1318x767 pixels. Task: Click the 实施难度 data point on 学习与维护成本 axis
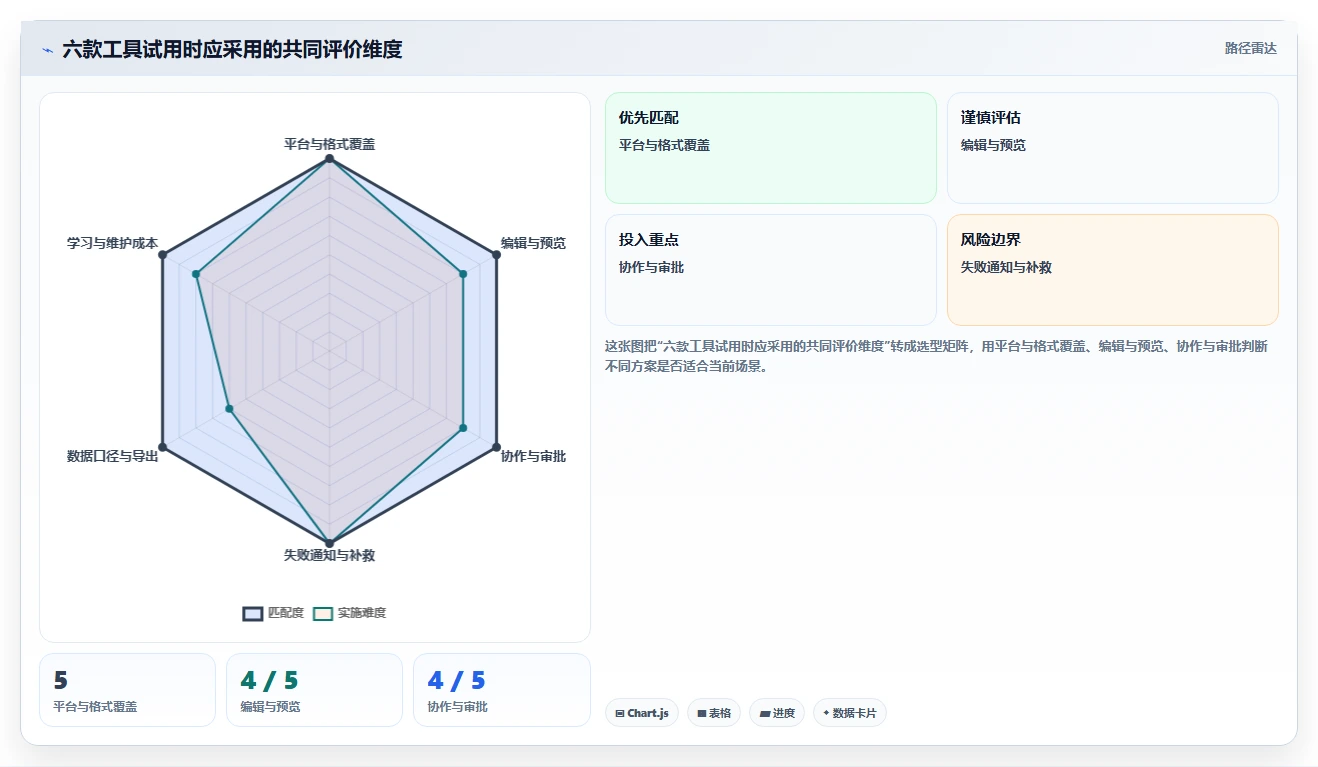[197, 274]
